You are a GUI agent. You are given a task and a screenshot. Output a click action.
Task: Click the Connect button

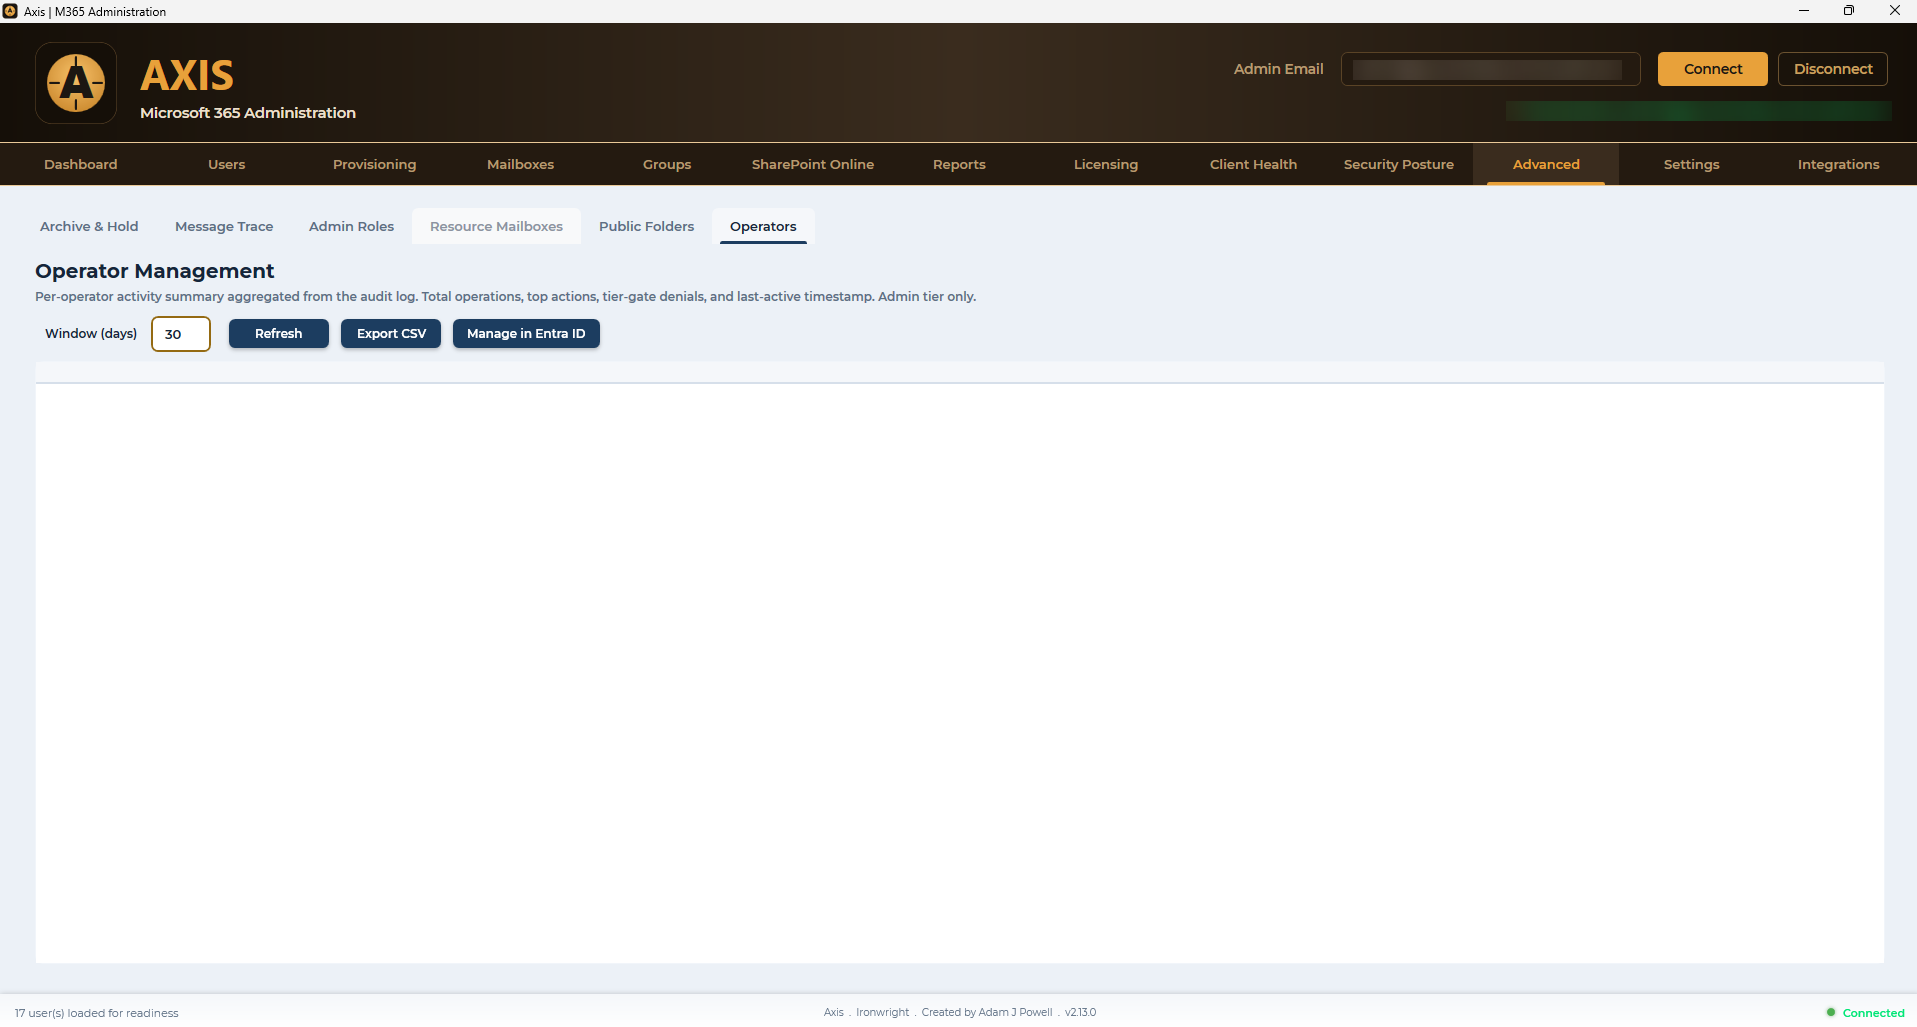[x=1712, y=69]
